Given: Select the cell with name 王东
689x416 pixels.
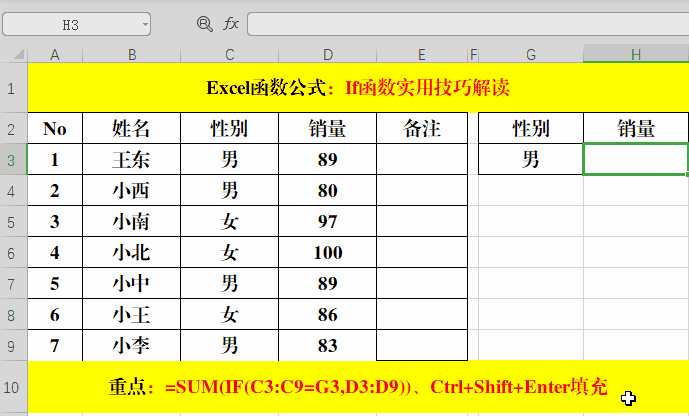Looking at the screenshot, I should pos(131,159).
